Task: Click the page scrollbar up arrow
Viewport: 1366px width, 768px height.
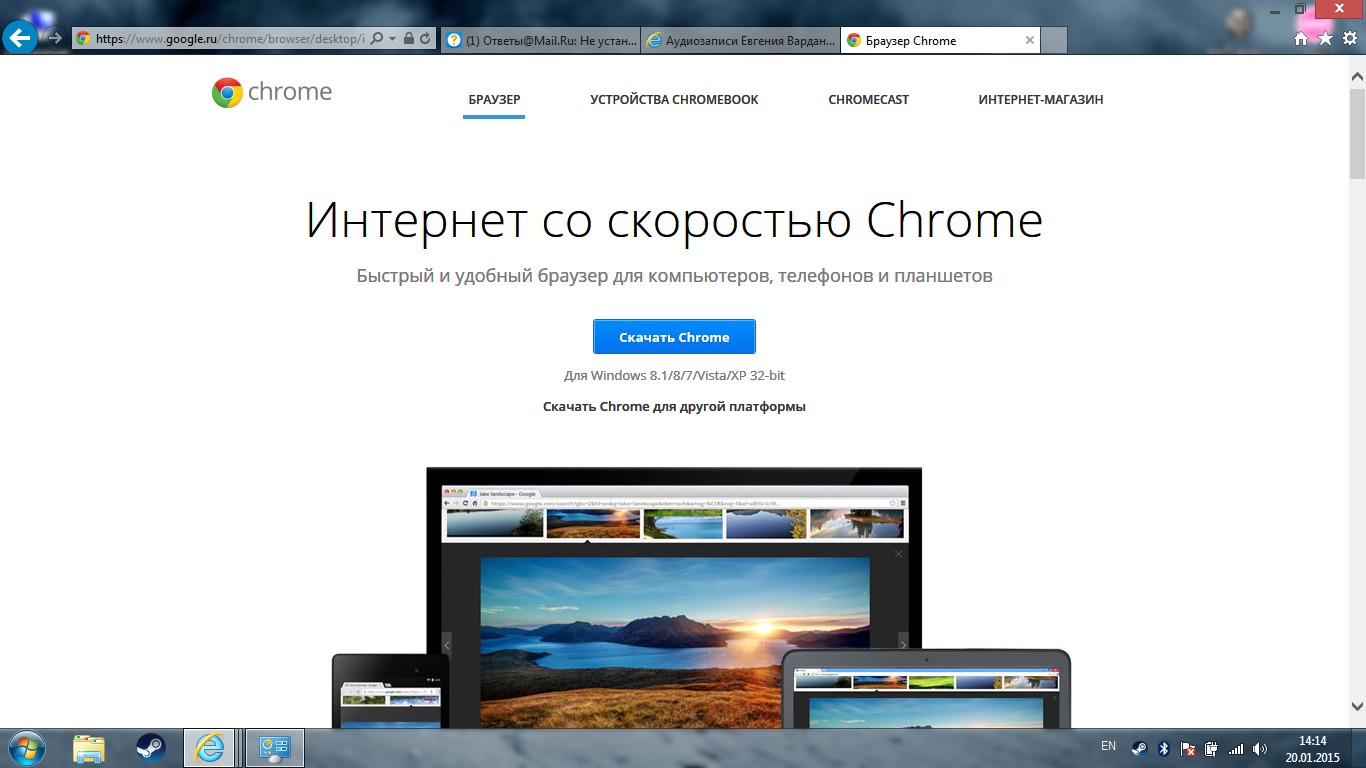Action: (1357, 76)
